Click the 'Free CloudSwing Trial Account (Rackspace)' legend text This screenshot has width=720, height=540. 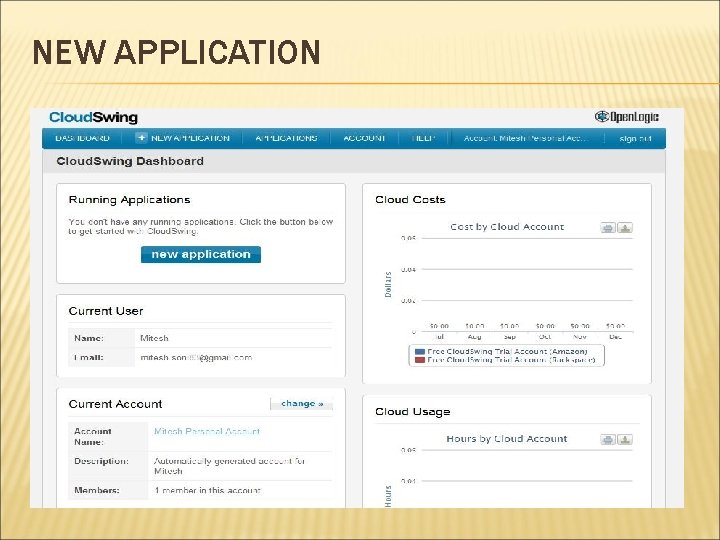(512, 360)
